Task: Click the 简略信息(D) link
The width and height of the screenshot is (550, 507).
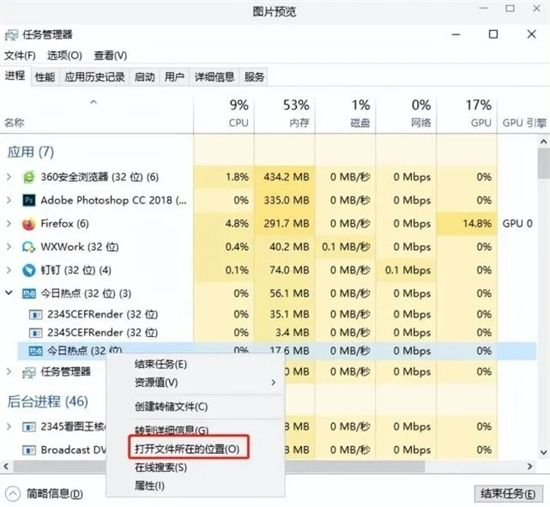Action: click(x=55, y=494)
